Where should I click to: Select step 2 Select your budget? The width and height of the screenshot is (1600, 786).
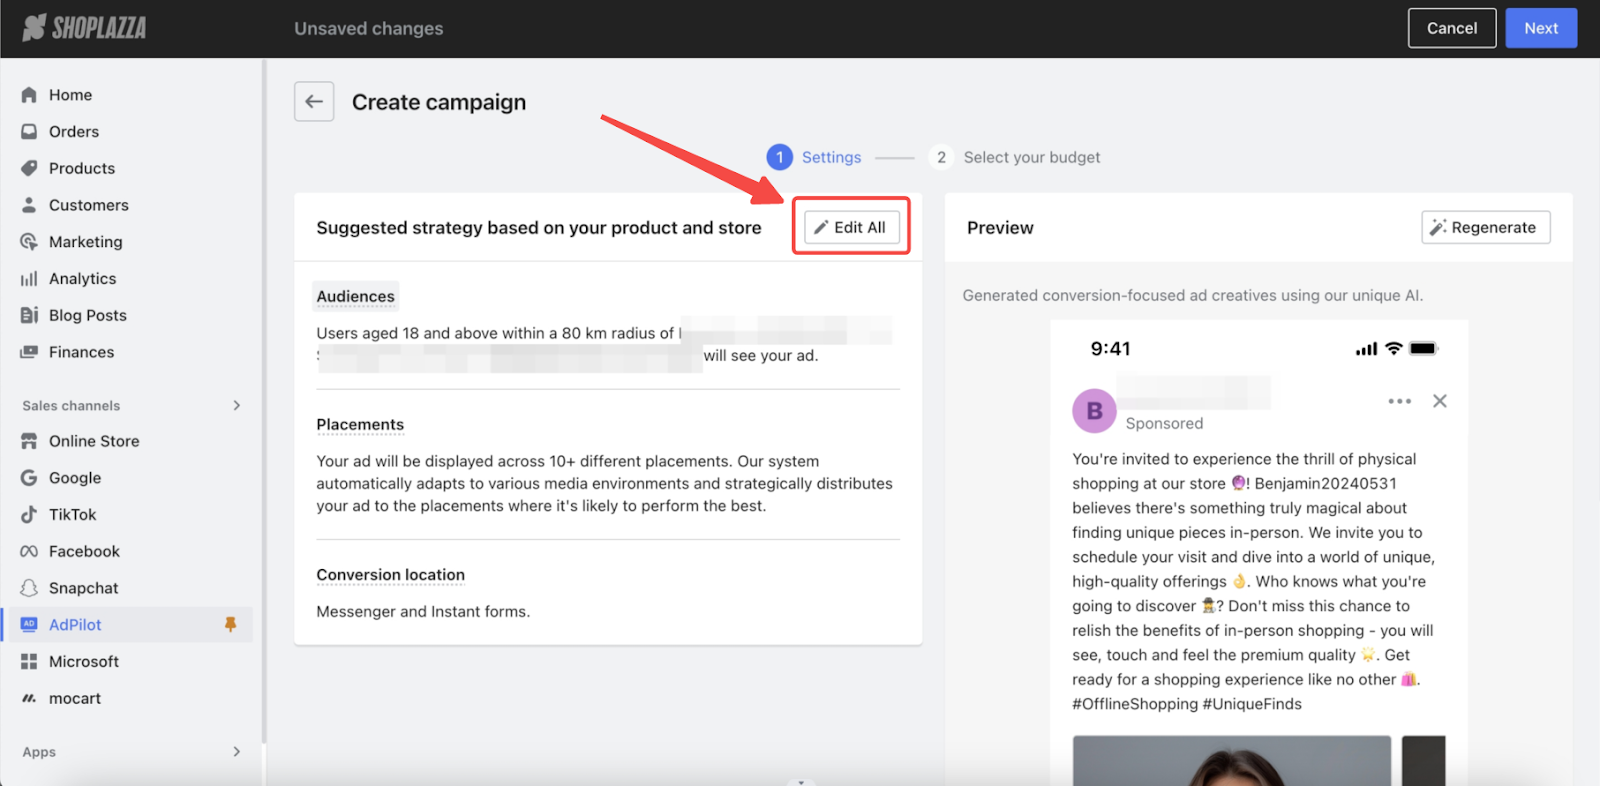[x=1030, y=157]
